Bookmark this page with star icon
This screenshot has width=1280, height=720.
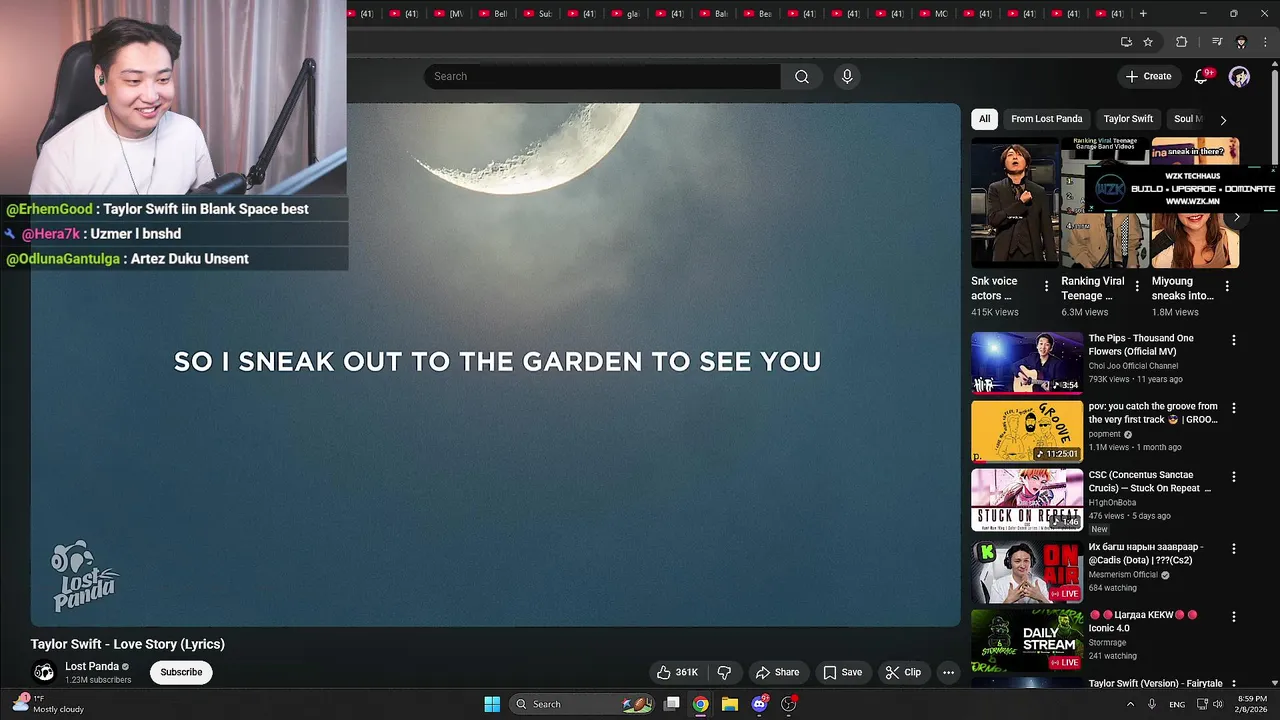tap(1148, 42)
